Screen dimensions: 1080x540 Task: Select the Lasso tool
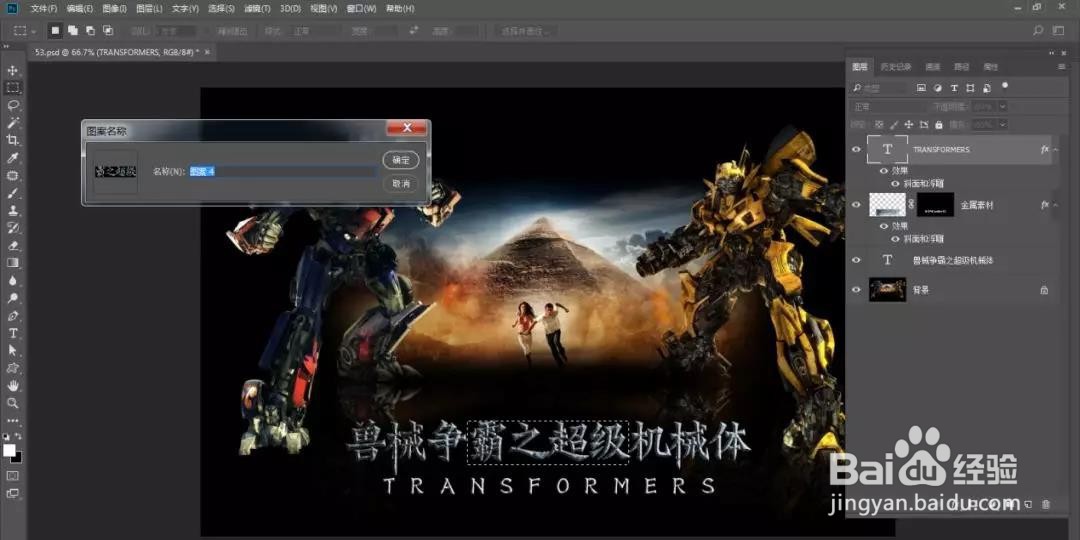(x=12, y=105)
